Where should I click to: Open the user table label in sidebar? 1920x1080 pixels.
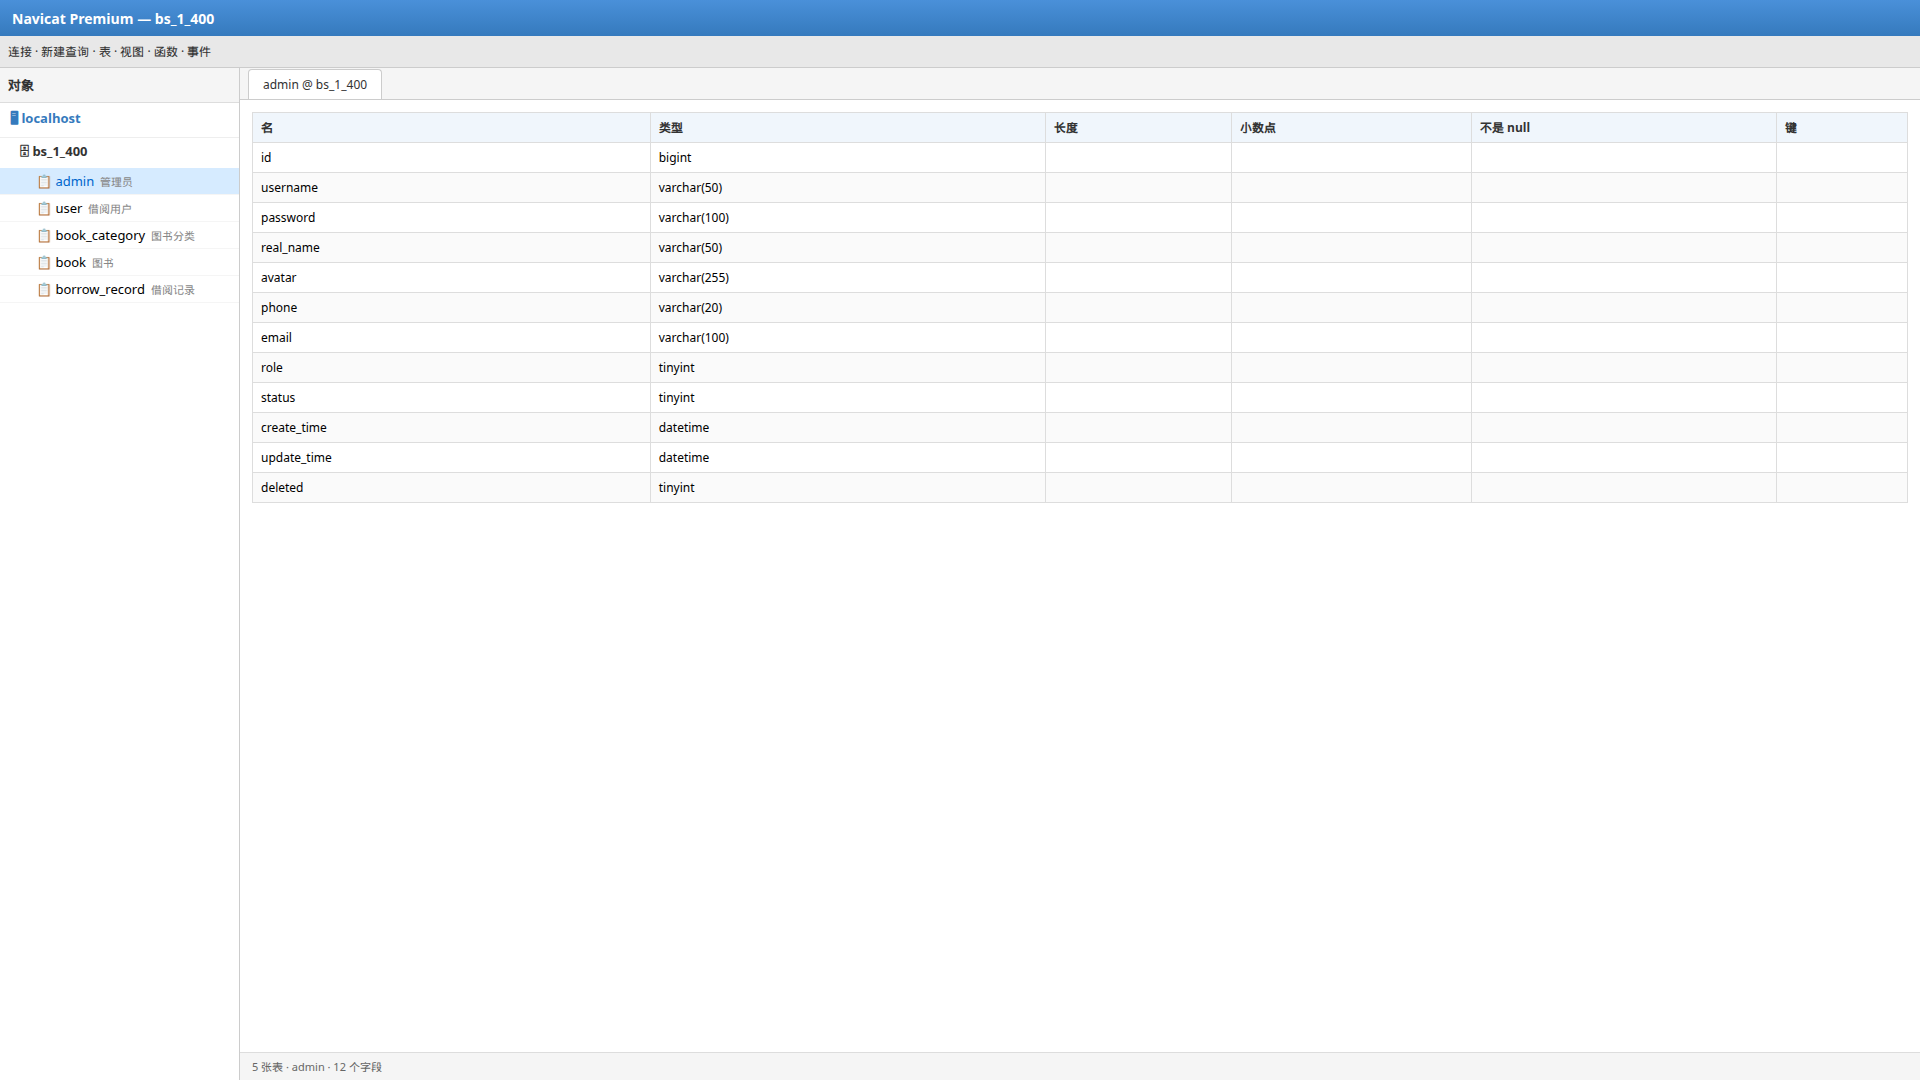(x=69, y=209)
